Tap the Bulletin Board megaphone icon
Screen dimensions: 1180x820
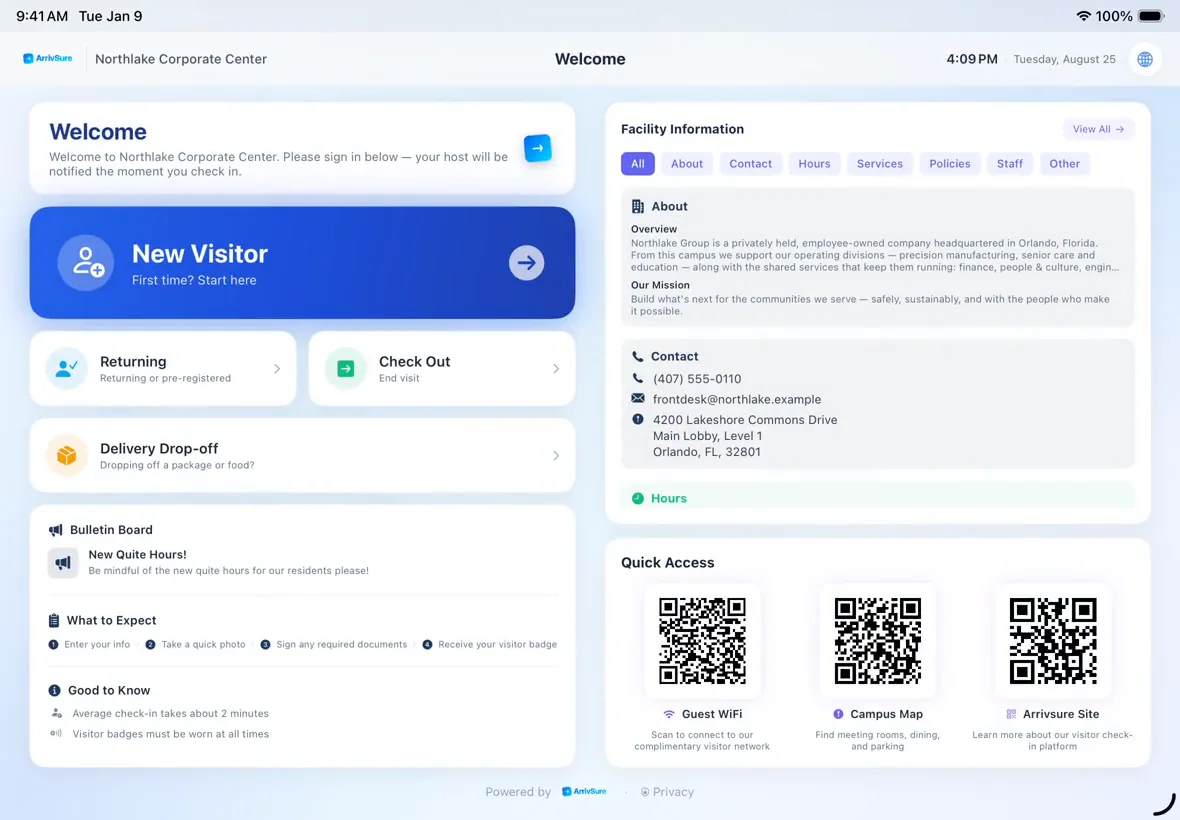point(56,530)
